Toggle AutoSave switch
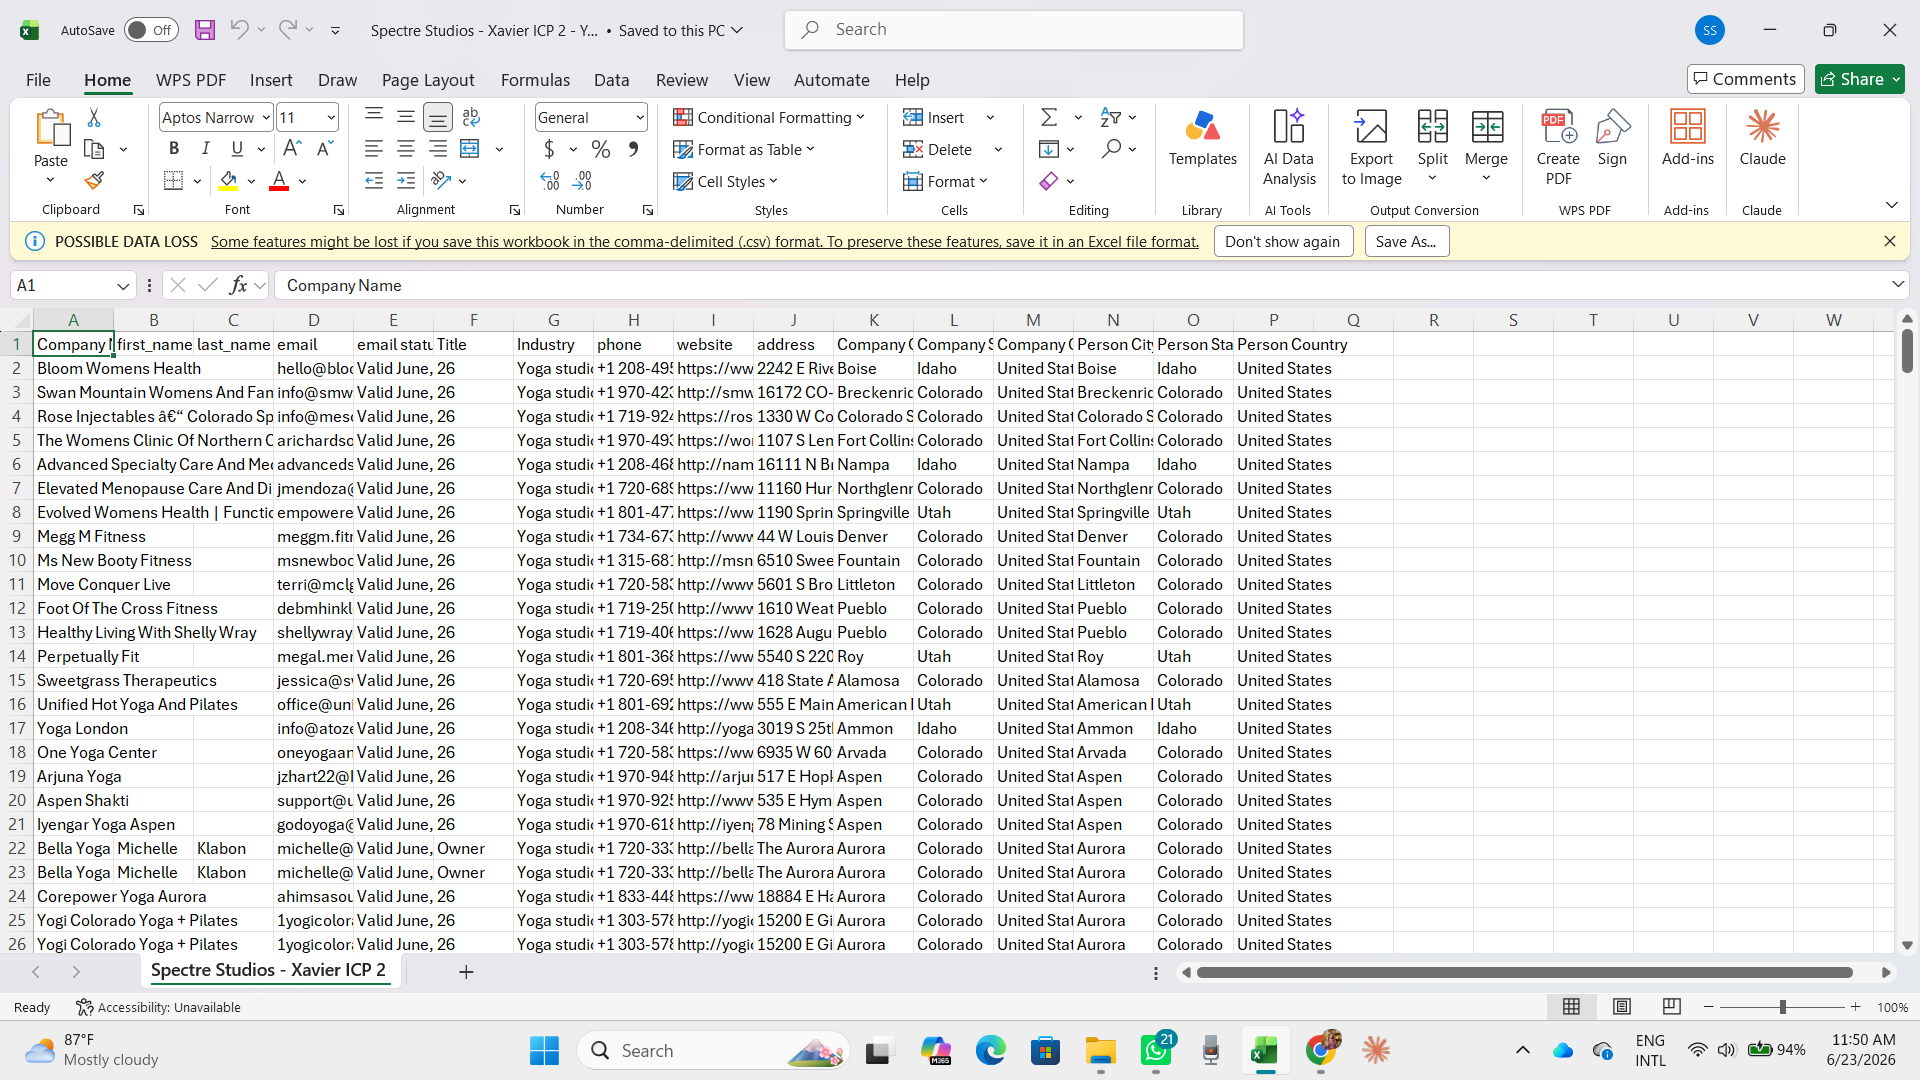The height and width of the screenshot is (1080, 1920). point(151,30)
